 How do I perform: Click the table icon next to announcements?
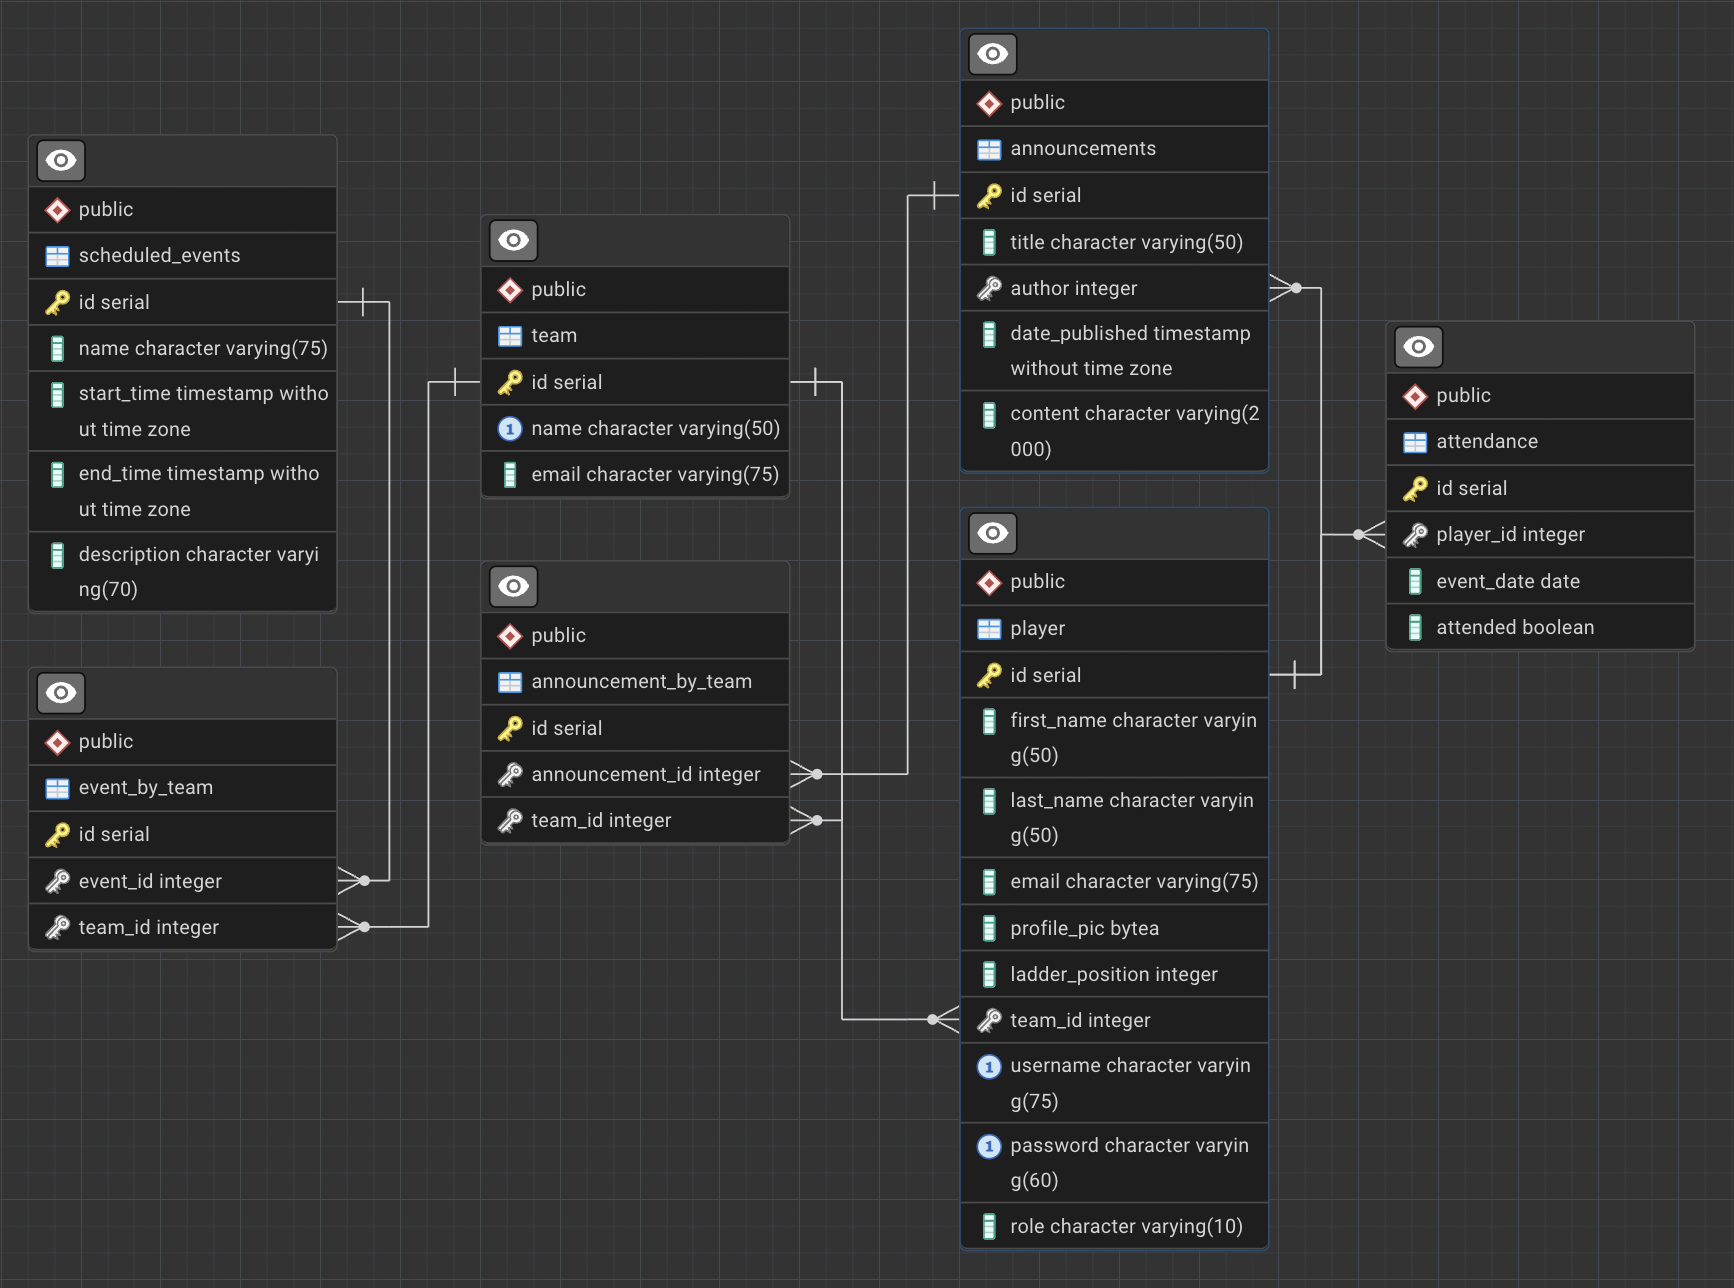988,148
